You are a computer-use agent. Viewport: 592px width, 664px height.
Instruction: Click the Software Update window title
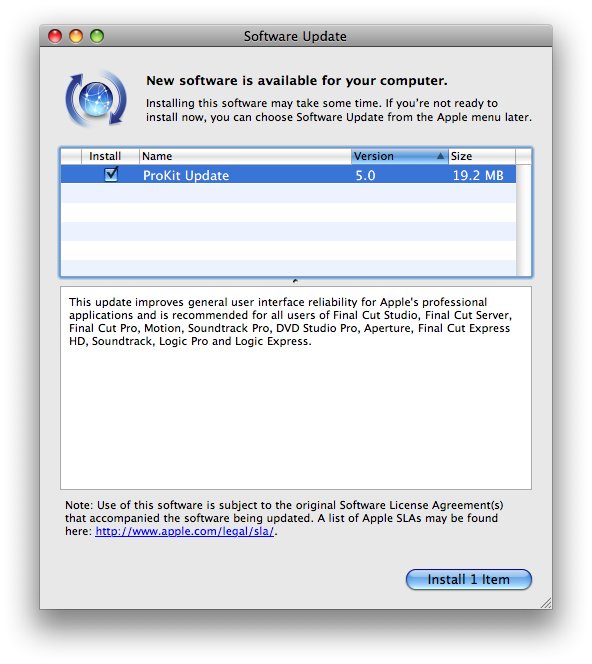[295, 36]
